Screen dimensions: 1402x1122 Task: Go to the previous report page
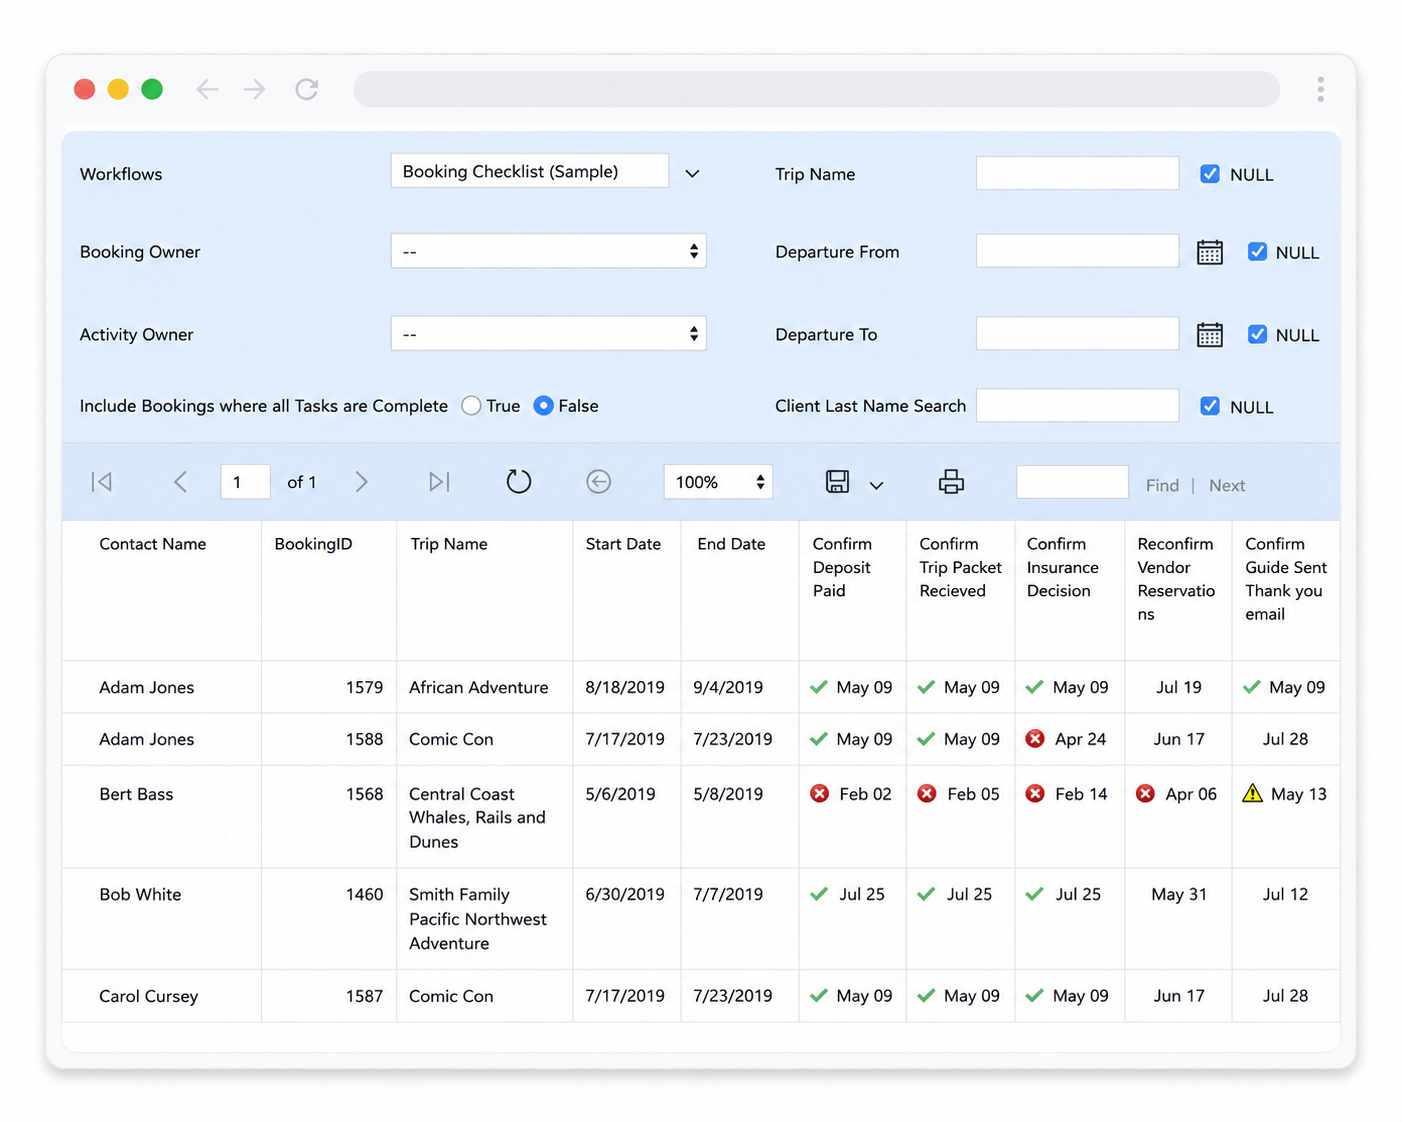click(x=180, y=482)
